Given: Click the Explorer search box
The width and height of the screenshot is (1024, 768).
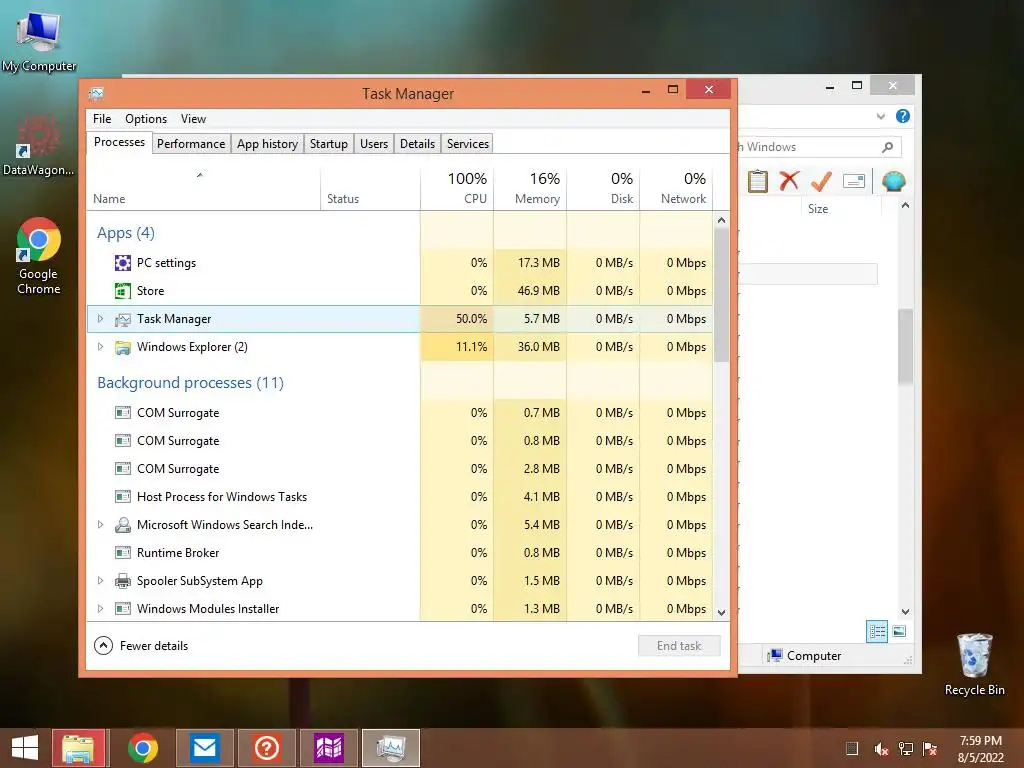Looking at the screenshot, I should (x=819, y=147).
